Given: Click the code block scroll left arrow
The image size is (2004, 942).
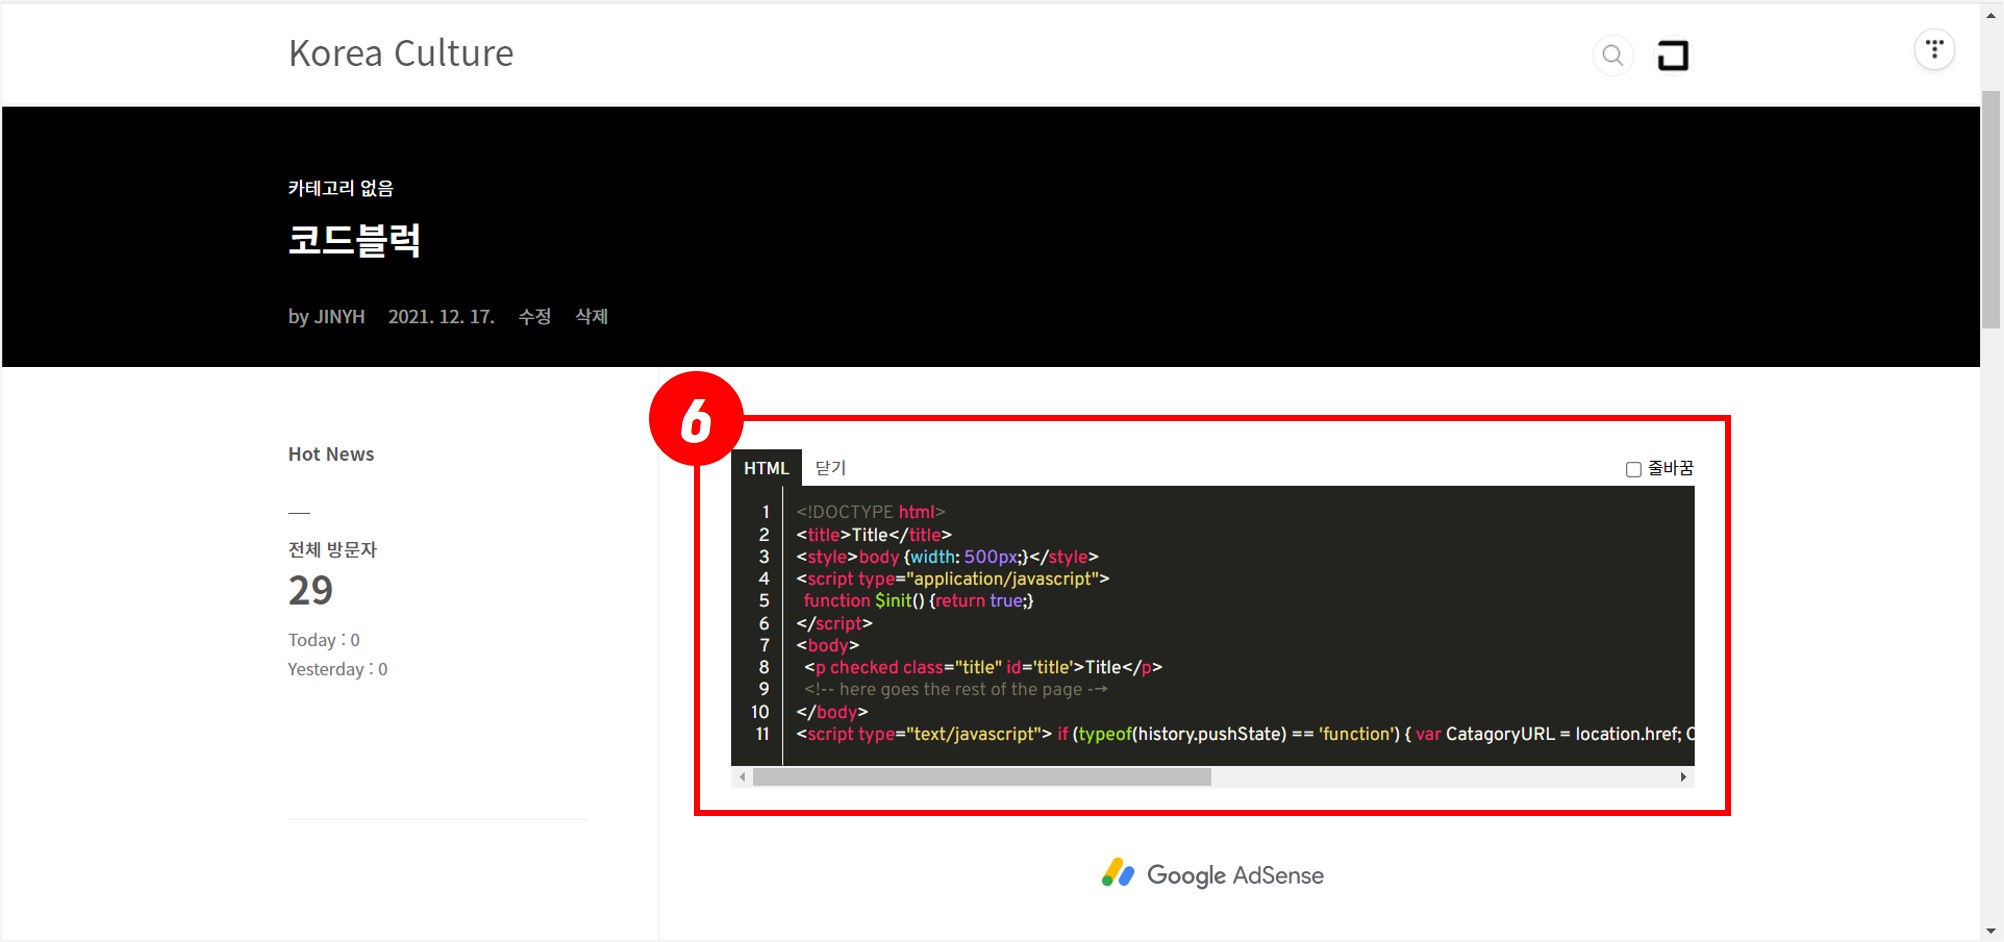Looking at the screenshot, I should (742, 777).
